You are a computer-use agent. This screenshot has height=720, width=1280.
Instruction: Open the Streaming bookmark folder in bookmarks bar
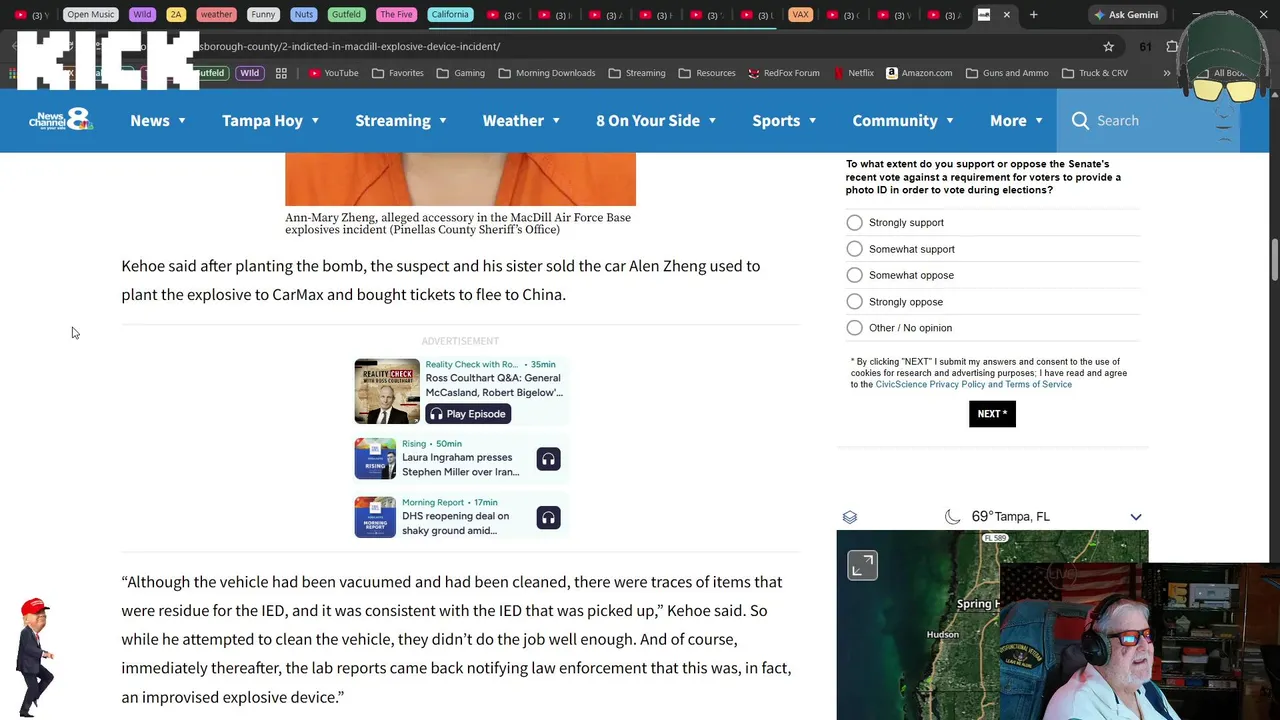point(636,73)
